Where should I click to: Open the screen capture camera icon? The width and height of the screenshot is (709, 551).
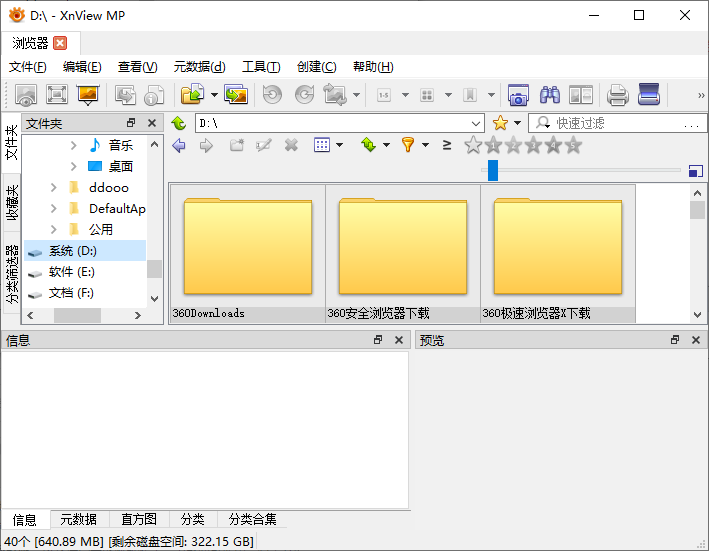[518, 95]
